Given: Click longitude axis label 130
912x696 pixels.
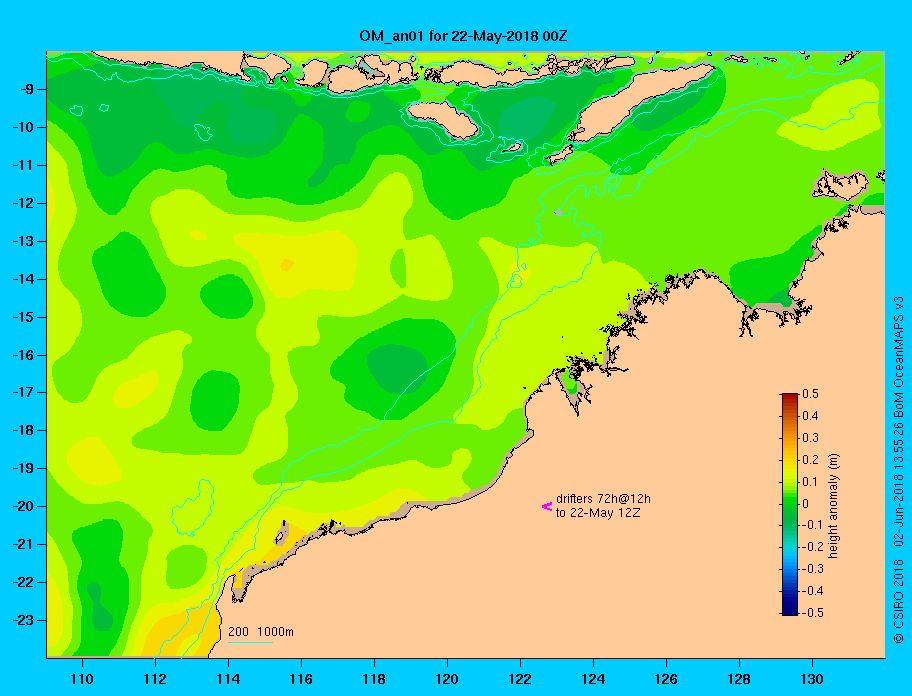Looking at the screenshot, I should tap(812, 679).
